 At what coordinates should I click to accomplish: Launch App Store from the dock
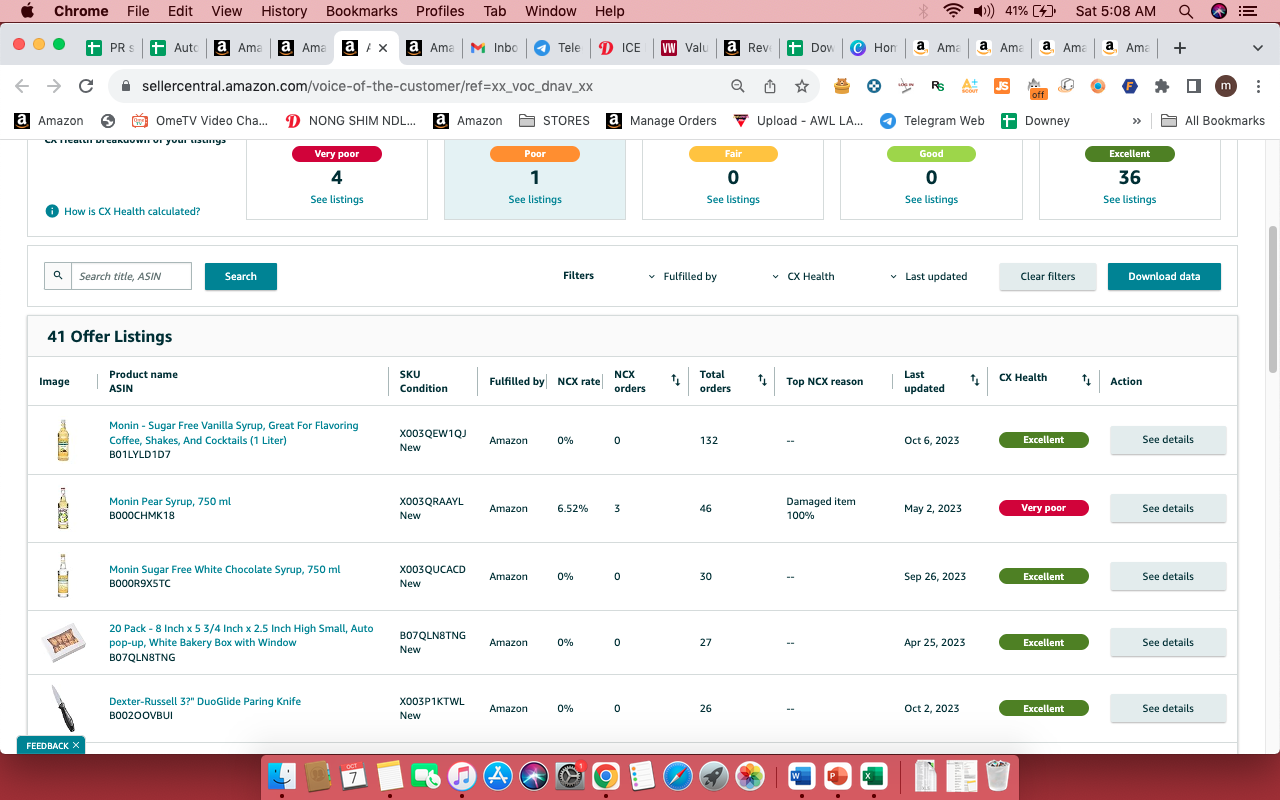(x=497, y=775)
